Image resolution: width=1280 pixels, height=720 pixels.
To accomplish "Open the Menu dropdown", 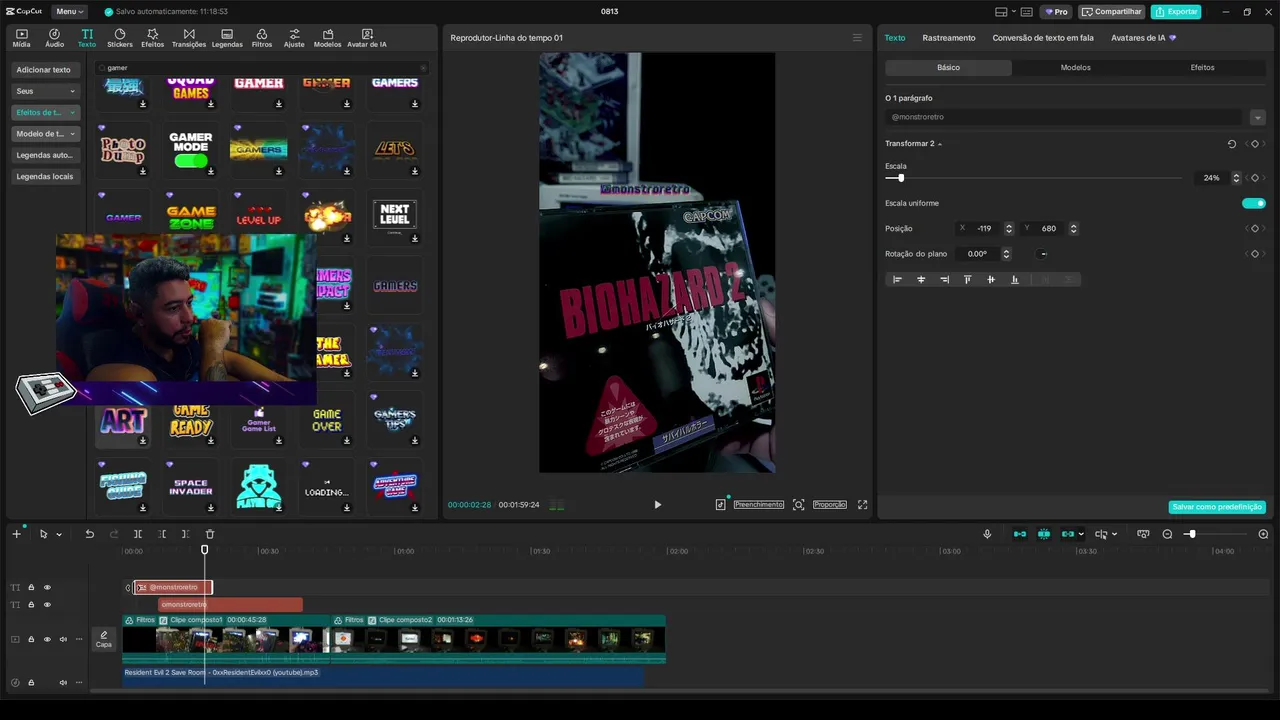I will 70,11.
